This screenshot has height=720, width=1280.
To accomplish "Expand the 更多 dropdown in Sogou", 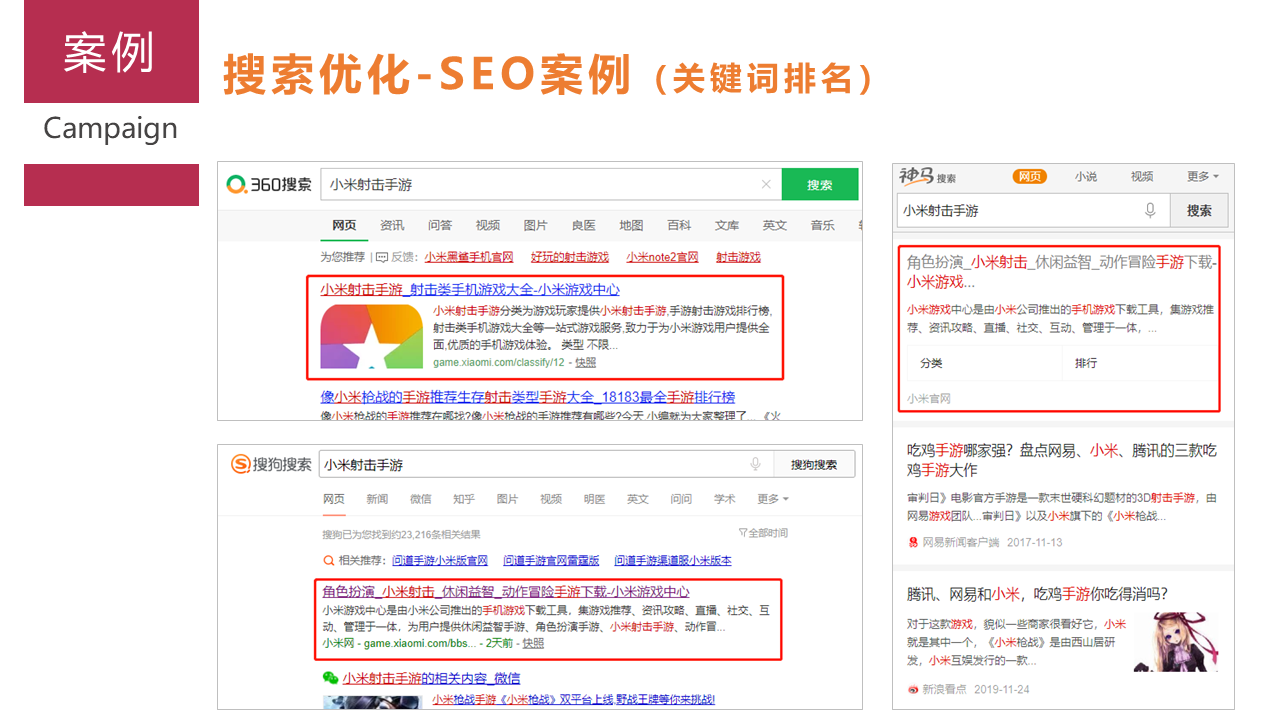I will tap(772, 499).
